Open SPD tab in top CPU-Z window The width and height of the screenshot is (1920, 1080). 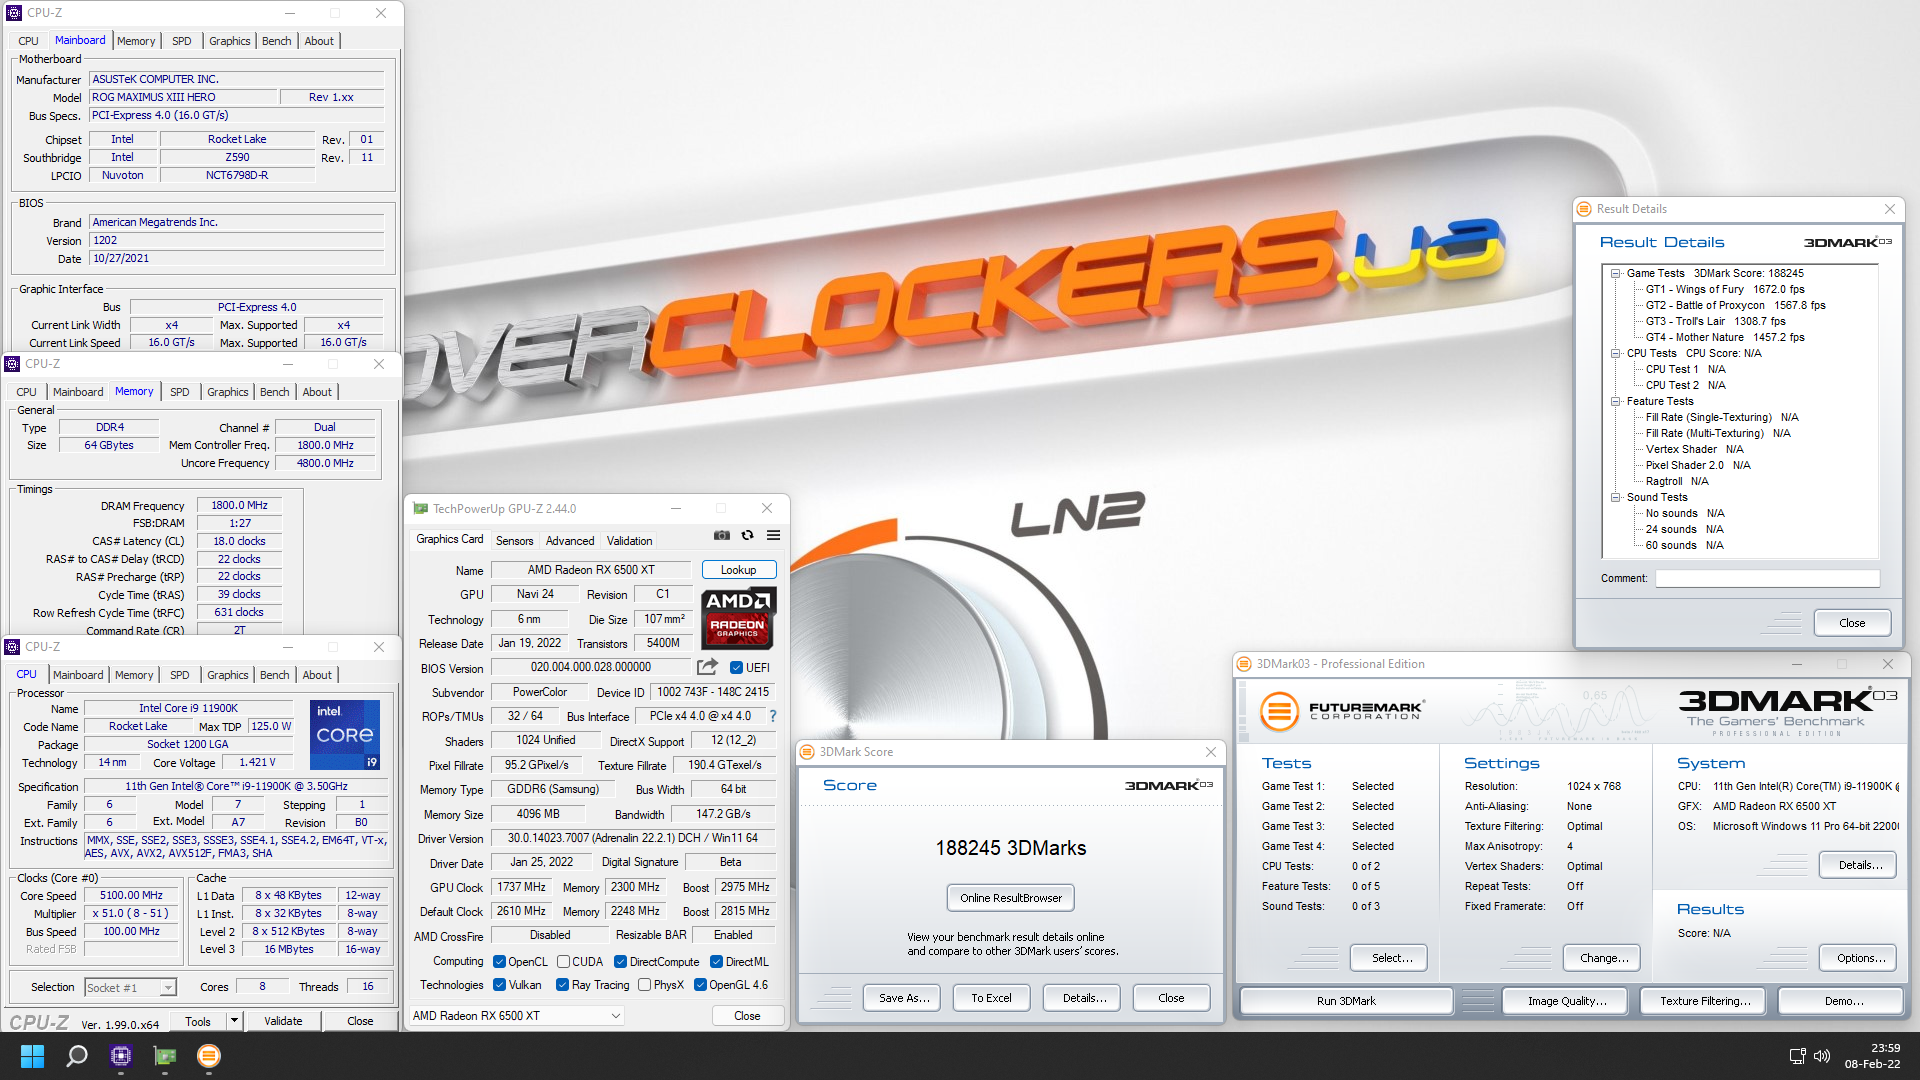click(181, 41)
